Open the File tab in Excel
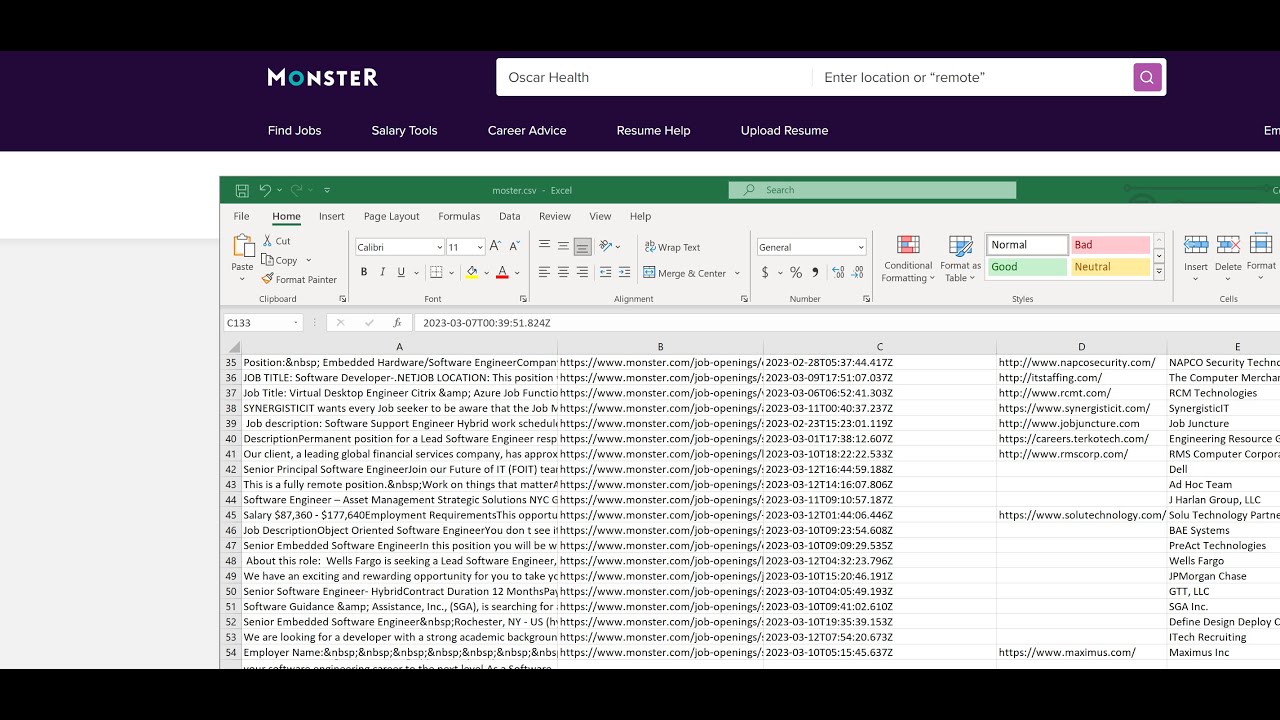The image size is (1280, 720). coord(242,216)
